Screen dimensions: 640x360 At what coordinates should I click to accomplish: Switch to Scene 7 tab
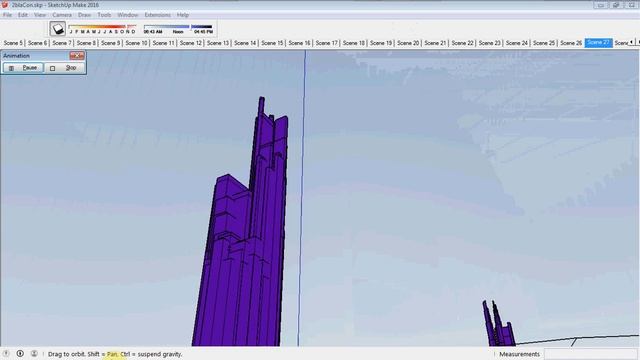[x=62, y=43]
